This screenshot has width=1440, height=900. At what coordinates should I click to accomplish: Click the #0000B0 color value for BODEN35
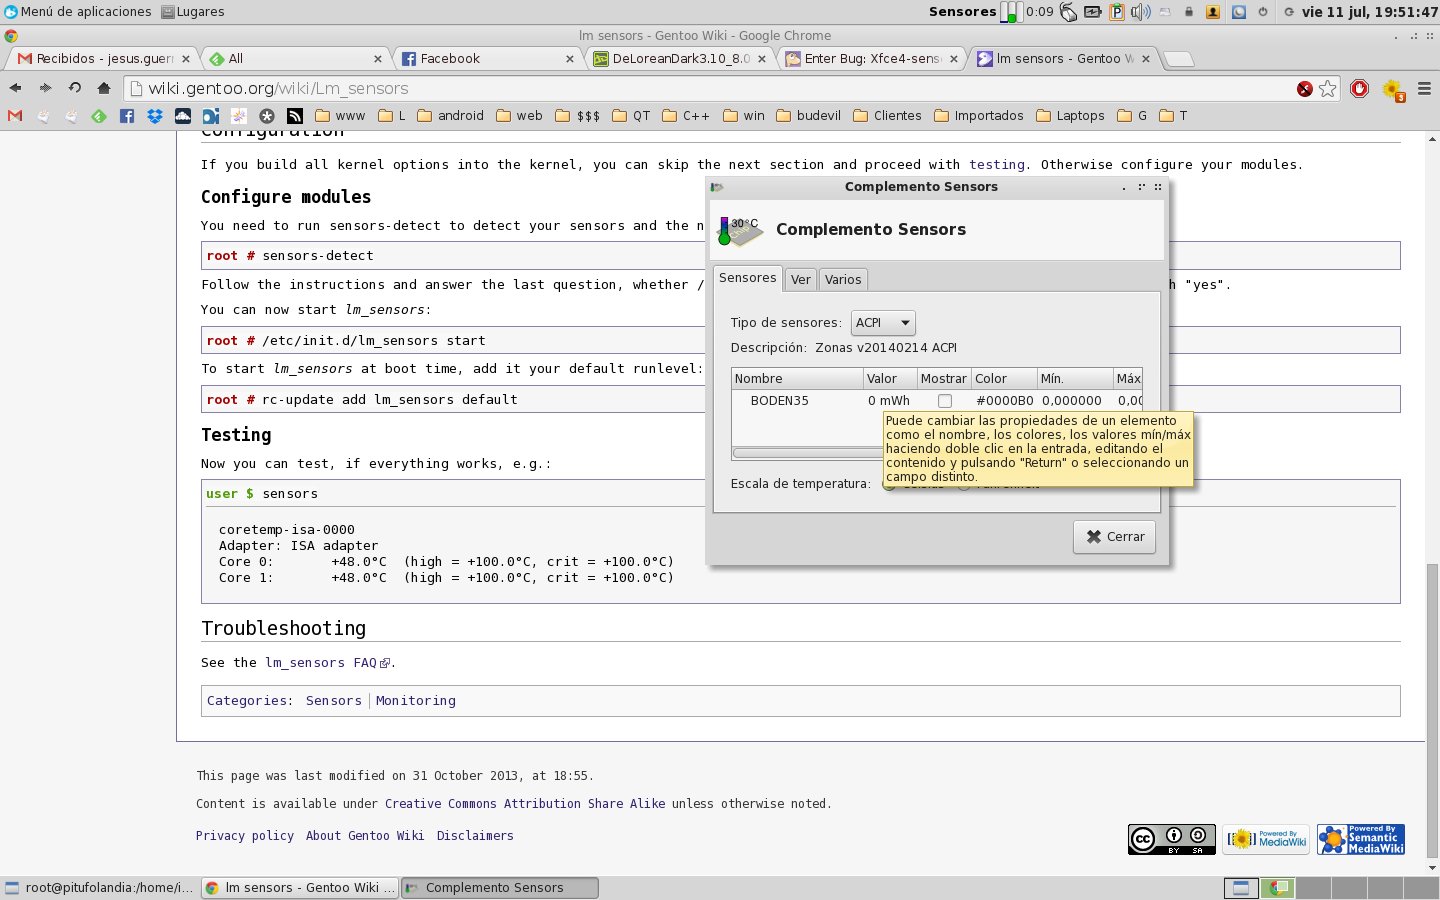(x=1004, y=401)
